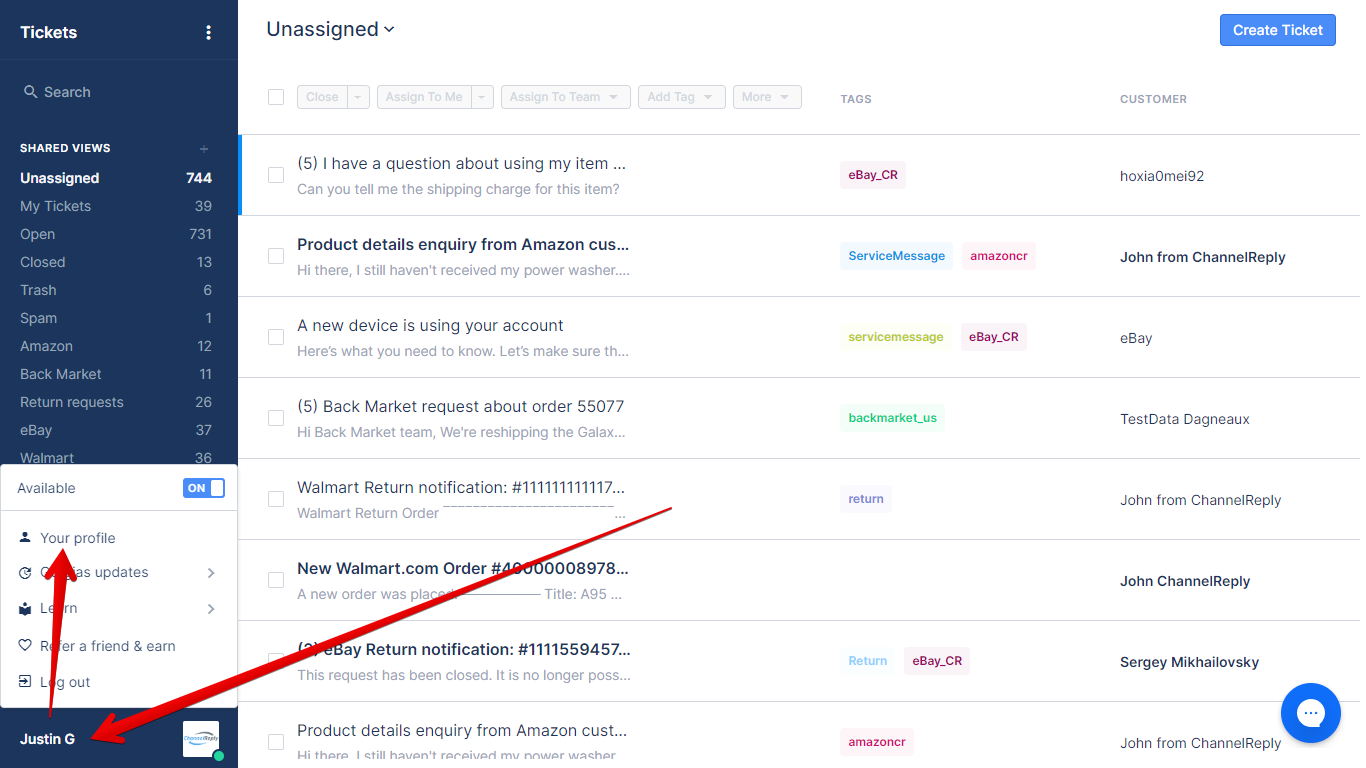
Task: Open the arrow dropdown next to Assign To Me
Action: pyautogui.click(x=483, y=97)
